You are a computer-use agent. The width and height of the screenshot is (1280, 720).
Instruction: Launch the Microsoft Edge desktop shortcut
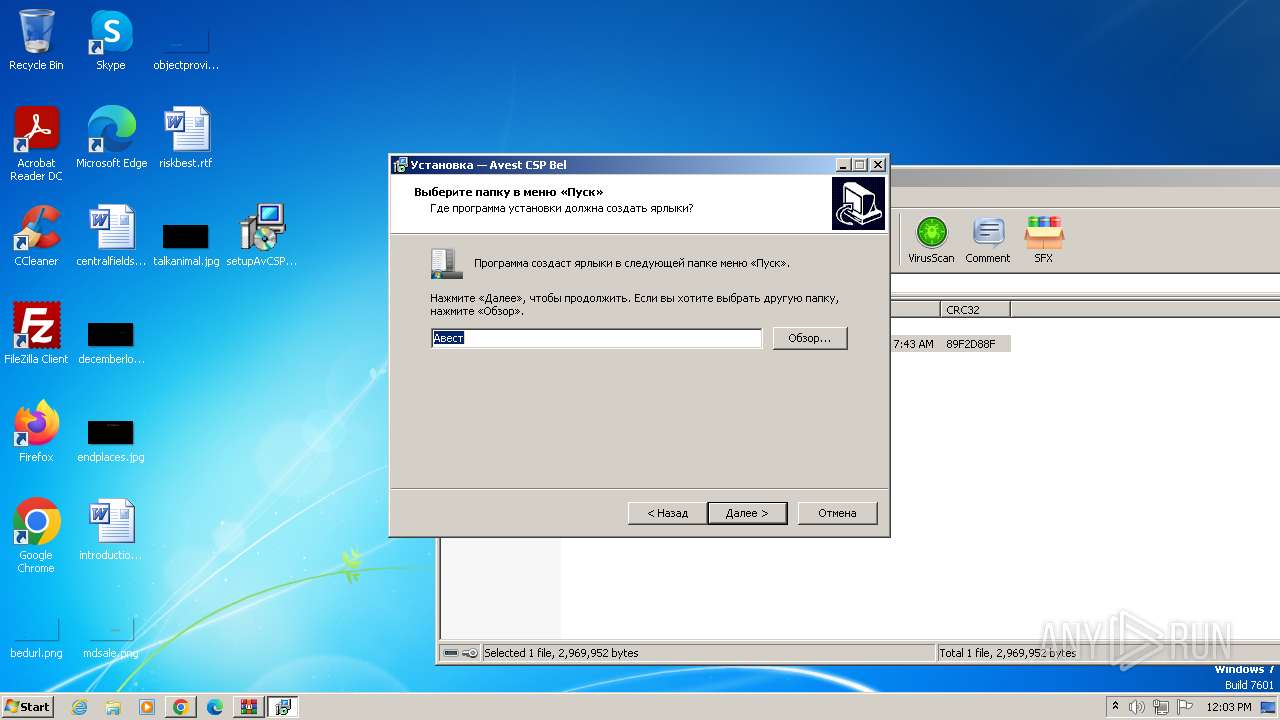tap(111, 138)
